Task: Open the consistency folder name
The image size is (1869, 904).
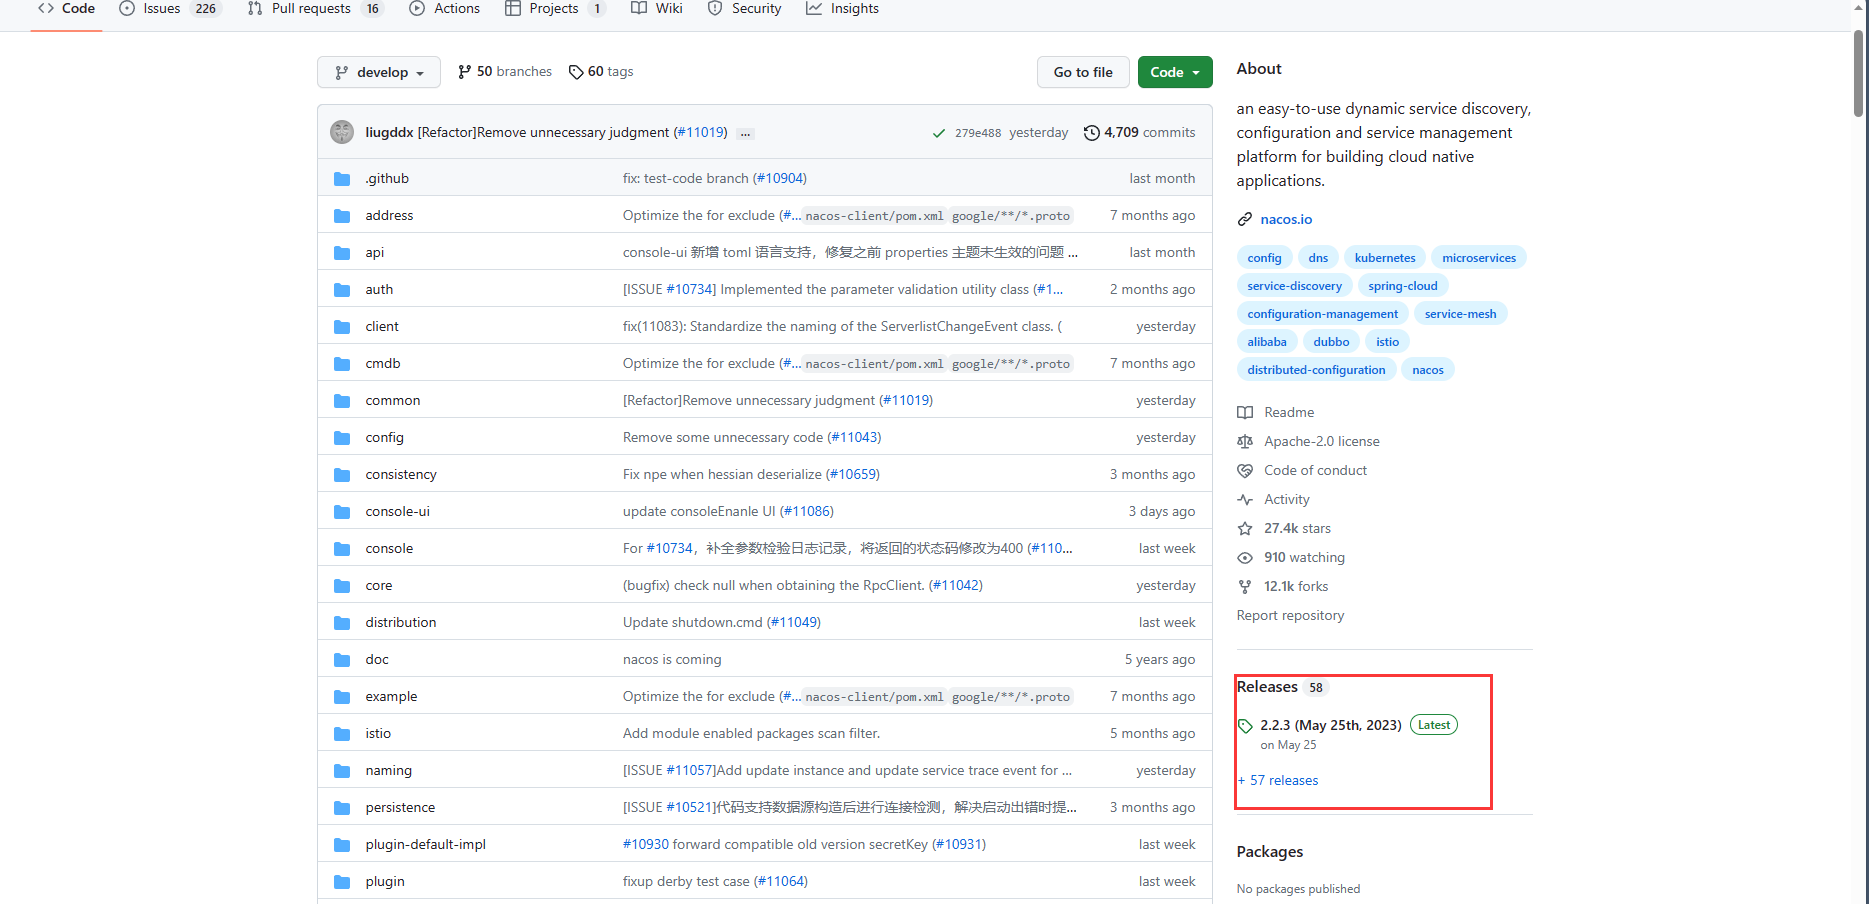Action: coord(401,474)
